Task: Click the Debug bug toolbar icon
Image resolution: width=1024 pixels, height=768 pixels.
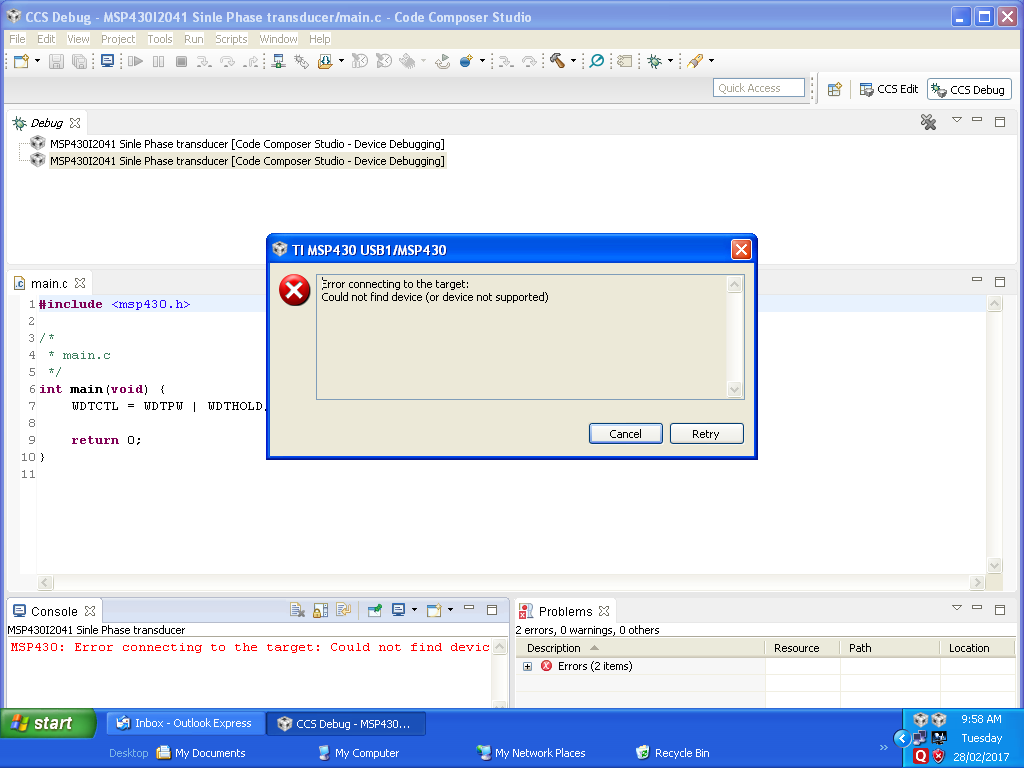Action: (654, 61)
